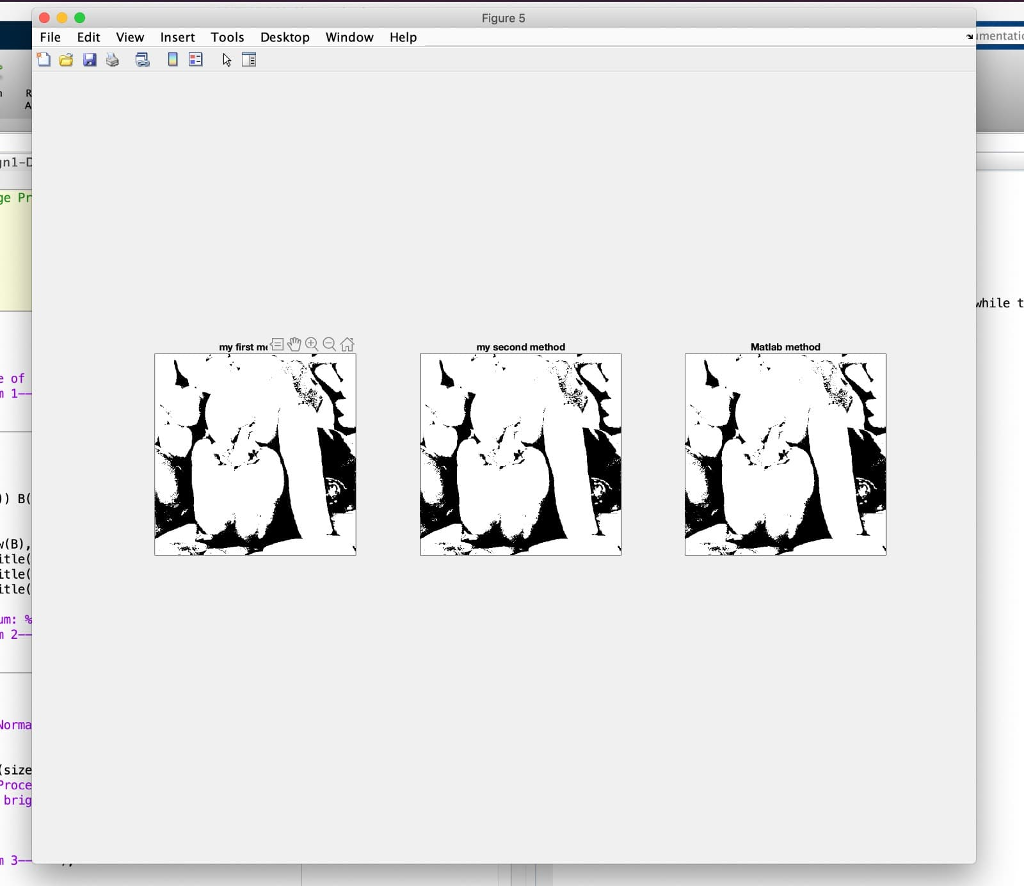Open the Tools menu

(227, 37)
